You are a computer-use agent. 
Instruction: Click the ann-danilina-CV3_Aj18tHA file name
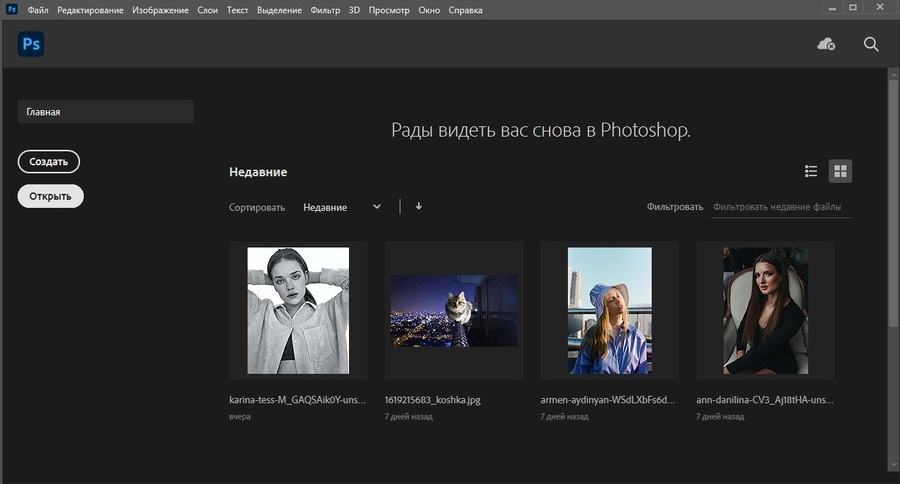click(x=765, y=400)
